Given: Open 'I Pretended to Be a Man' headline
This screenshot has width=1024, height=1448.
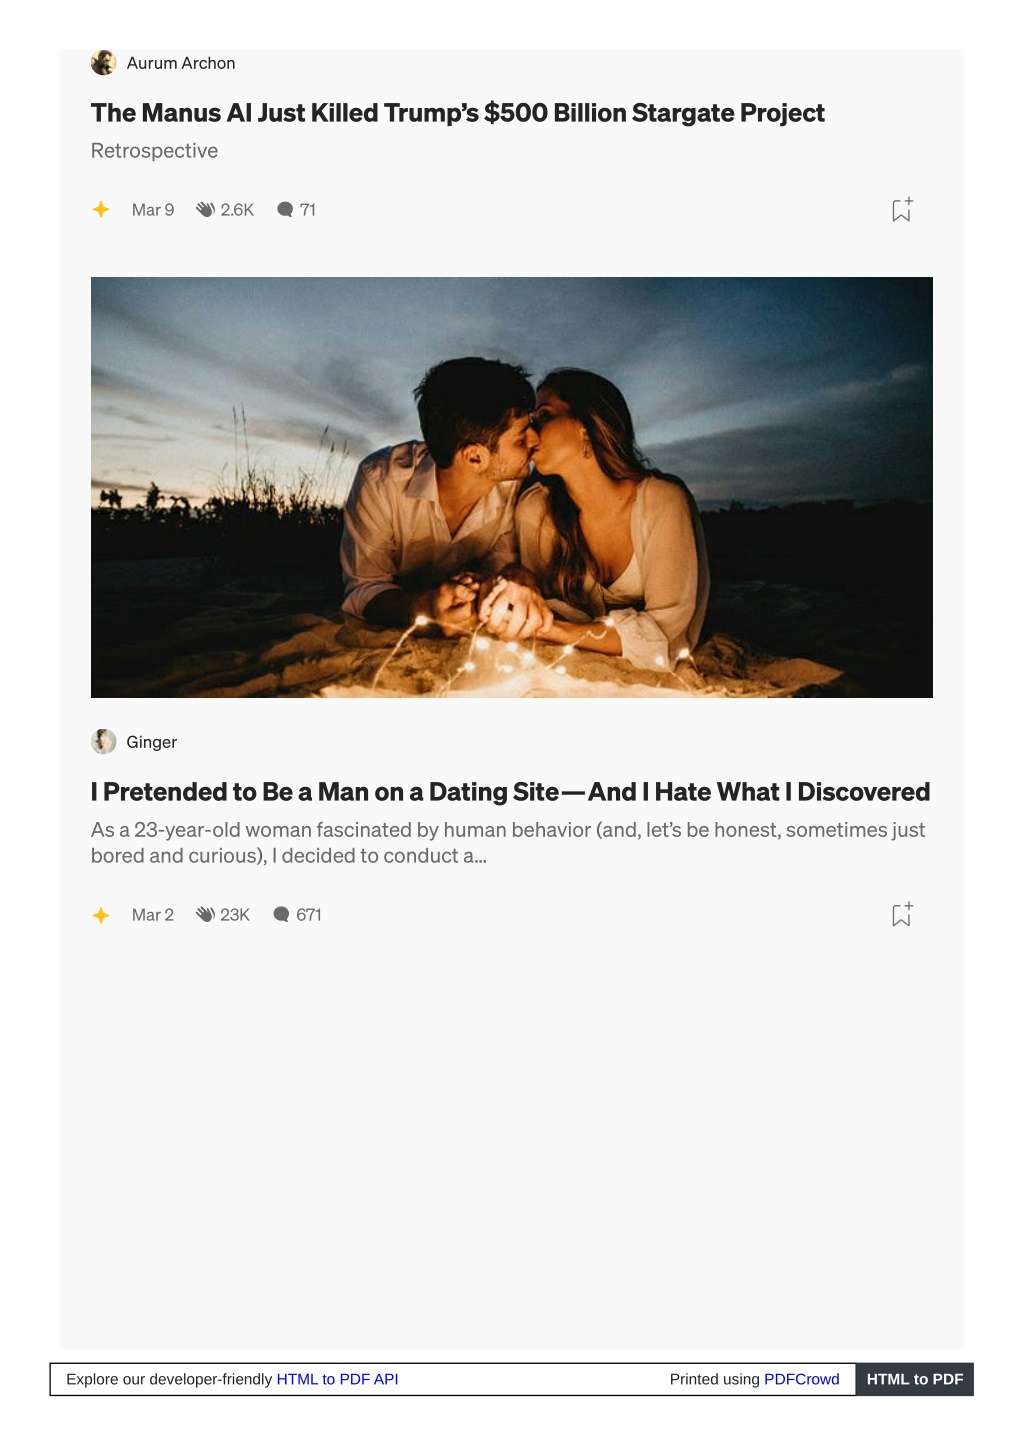Looking at the screenshot, I should point(510,792).
